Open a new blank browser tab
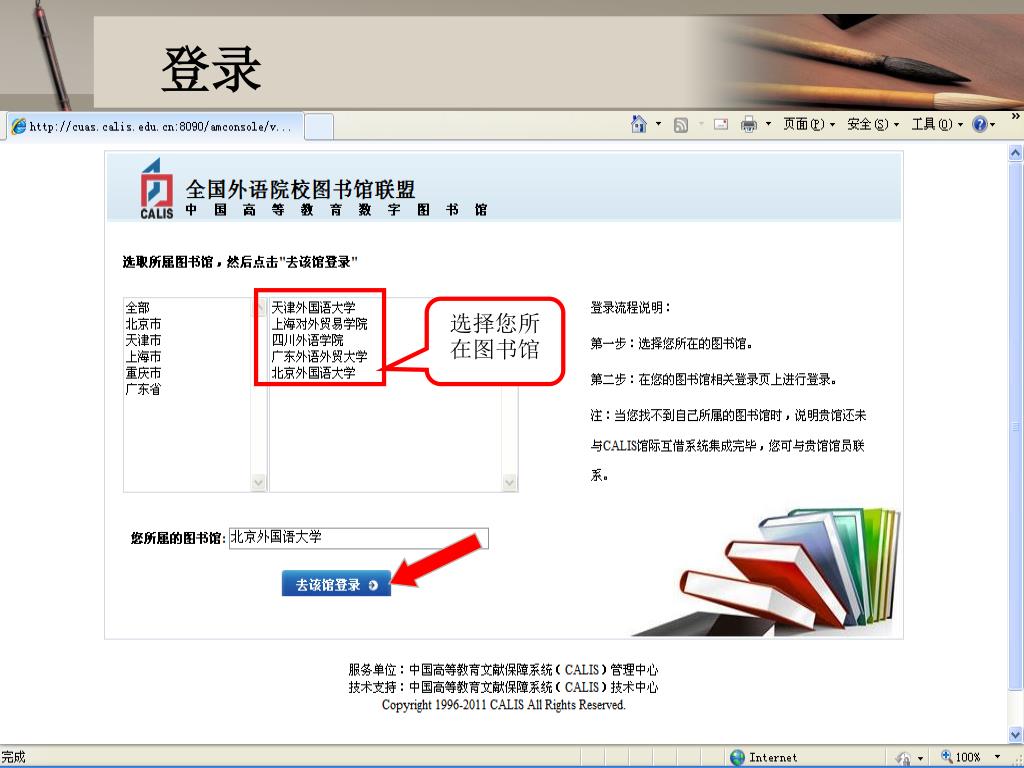The width and height of the screenshot is (1024, 768). point(319,127)
